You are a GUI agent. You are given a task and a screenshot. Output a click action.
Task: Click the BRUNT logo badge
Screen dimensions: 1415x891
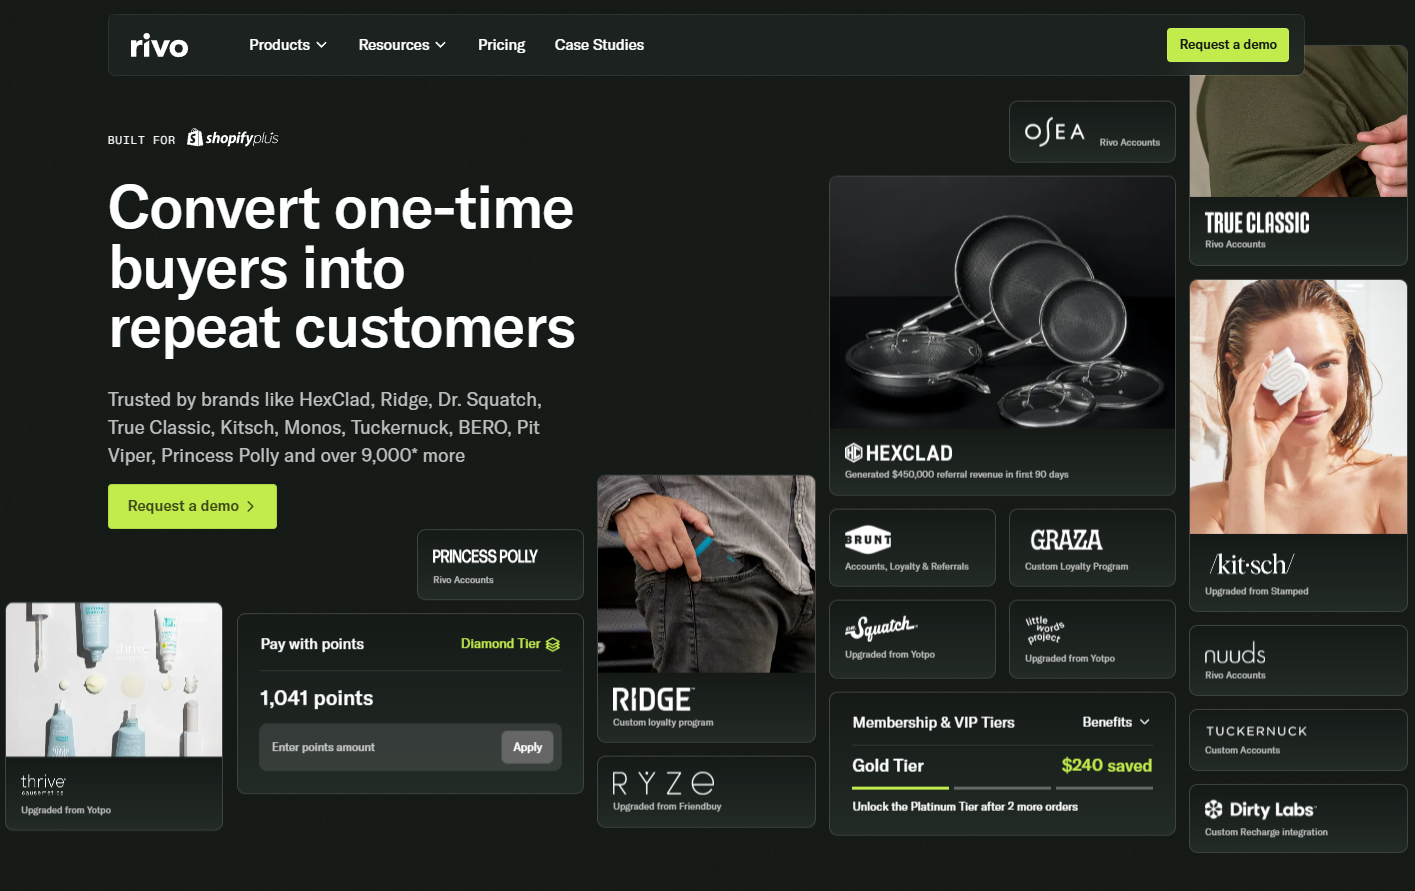[x=868, y=540]
